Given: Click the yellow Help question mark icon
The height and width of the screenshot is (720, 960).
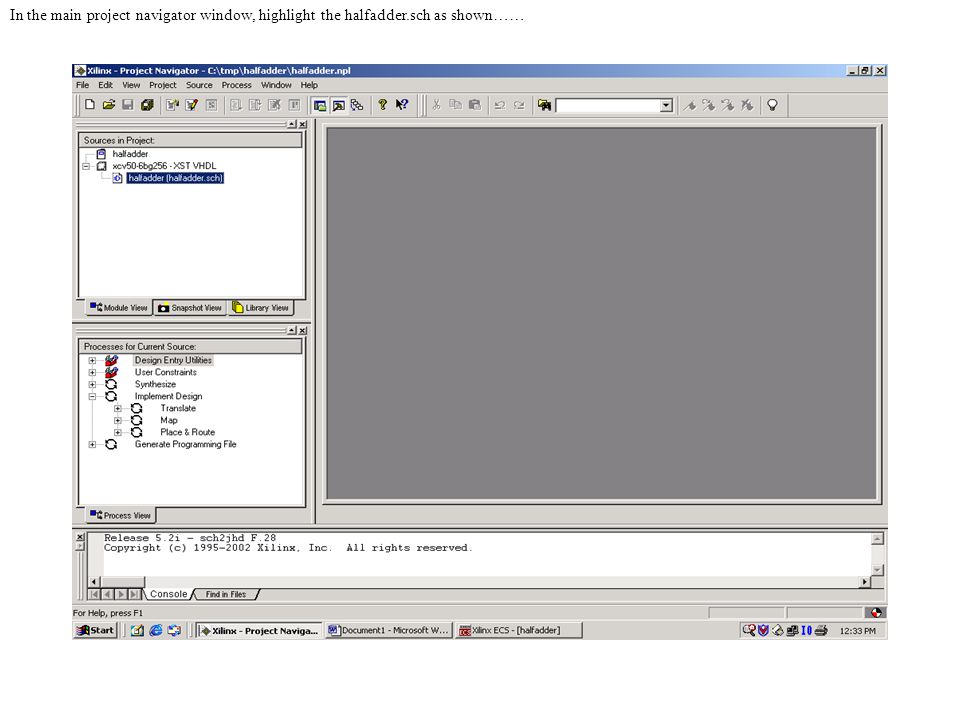Looking at the screenshot, I should coord(383,105).
